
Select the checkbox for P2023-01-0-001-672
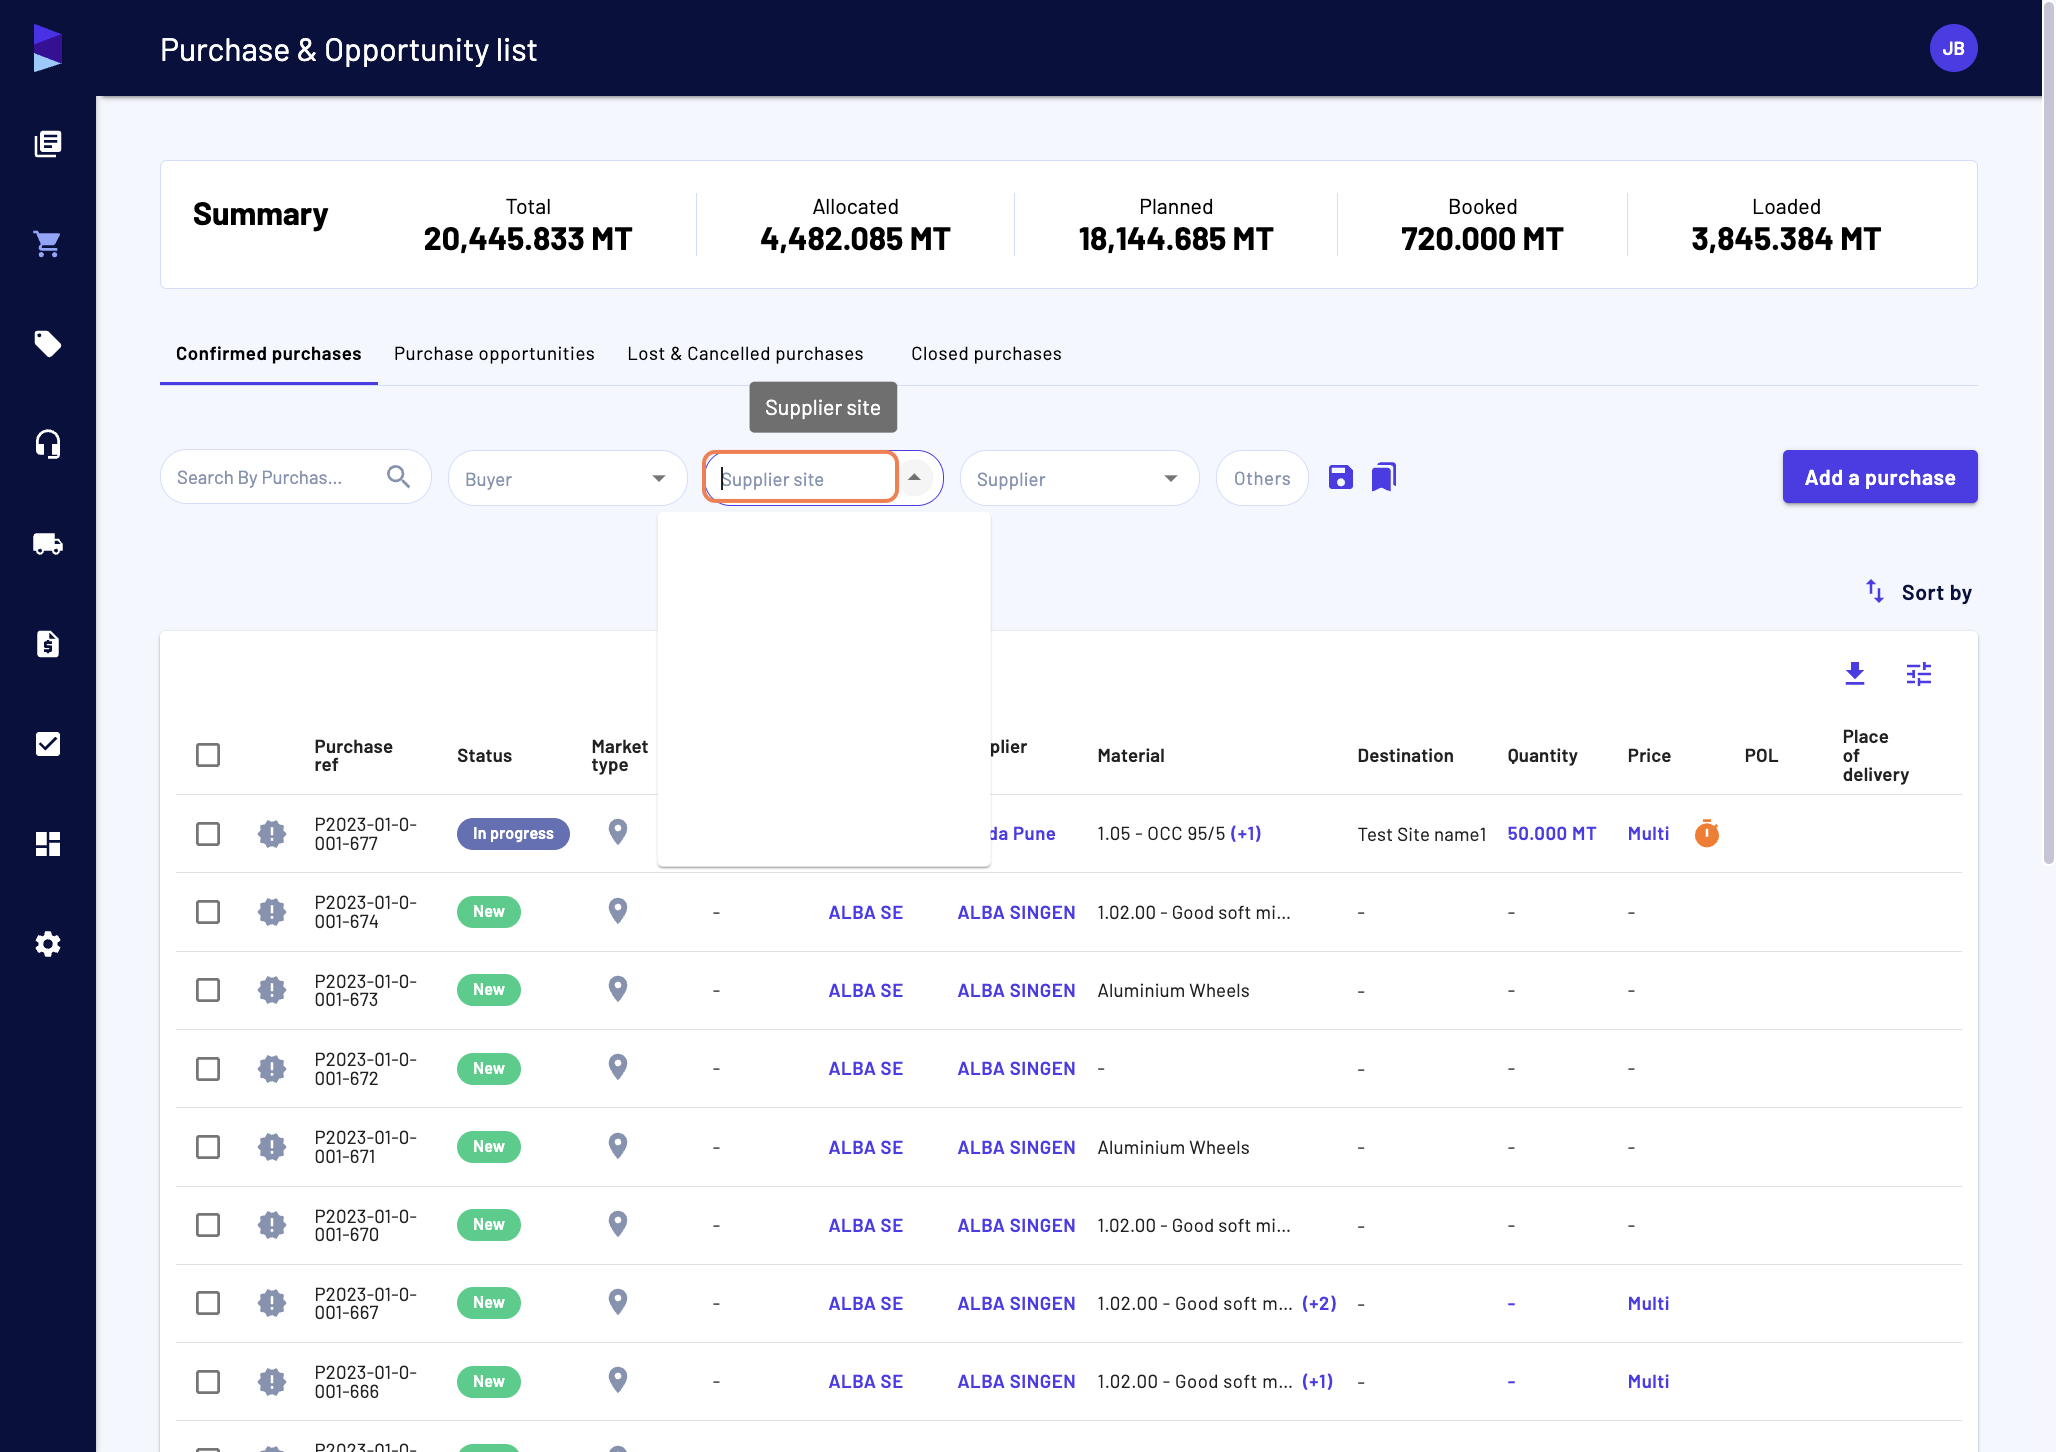[208, 1069]
